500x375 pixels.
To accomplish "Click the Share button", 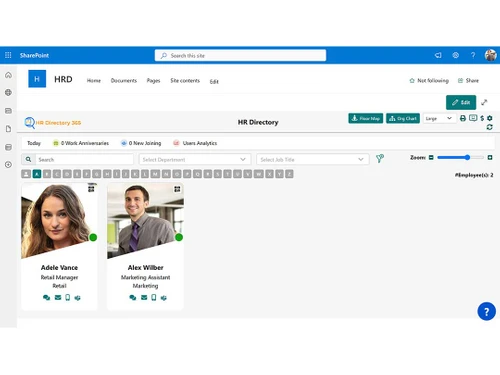I will pos(468,80).
